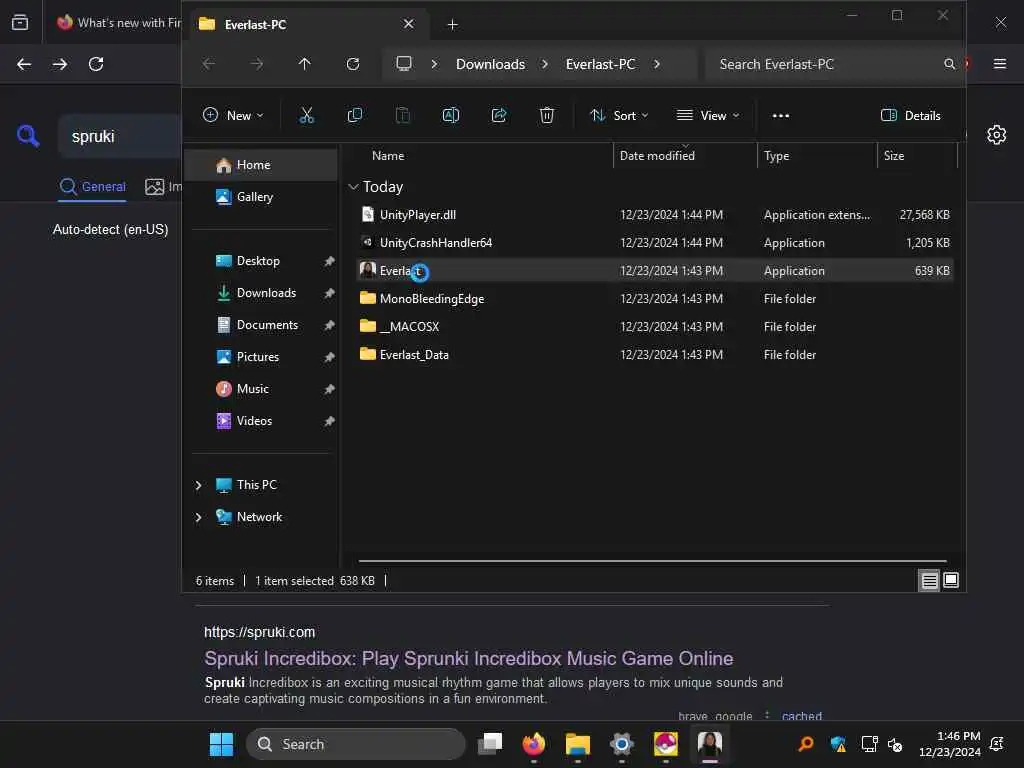Select the General search results tab
The image size is (1024, 768).
coord(92,187)
